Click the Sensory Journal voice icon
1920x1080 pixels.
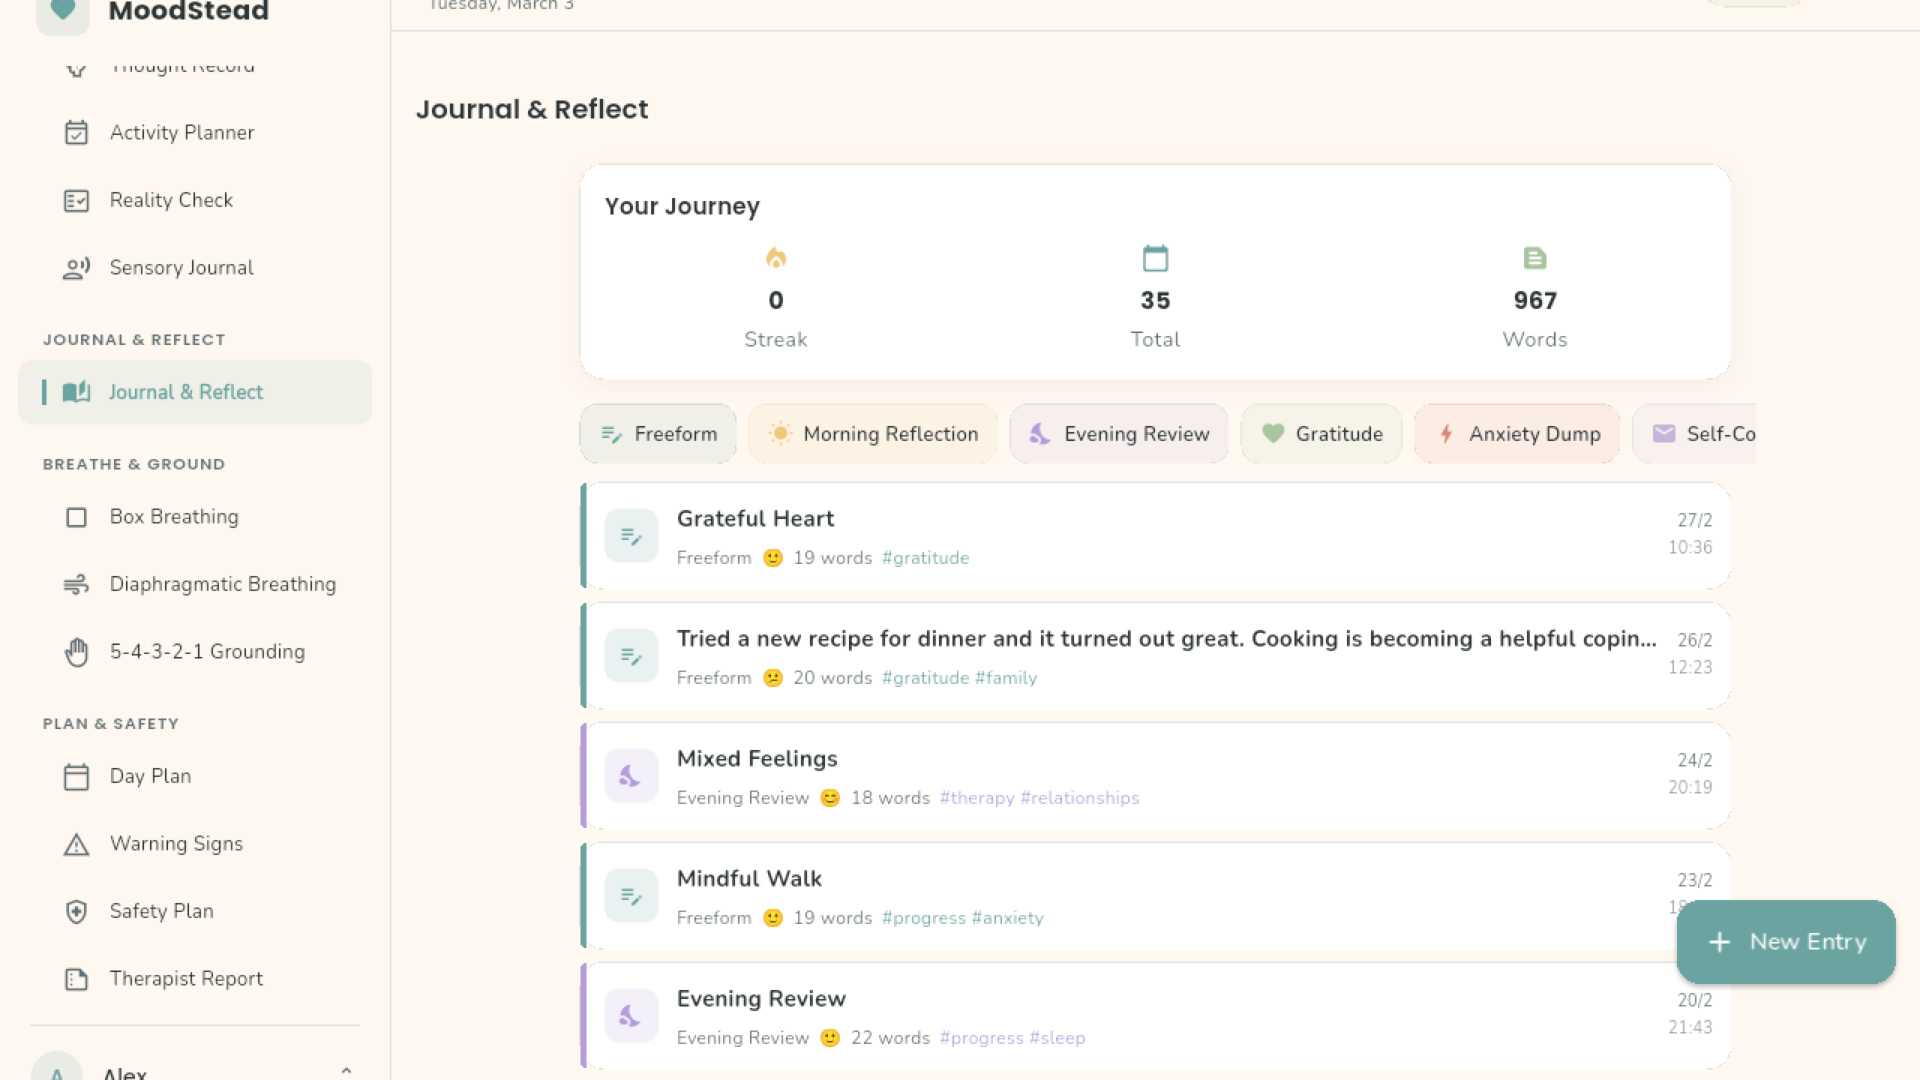[x=76, y=268]
